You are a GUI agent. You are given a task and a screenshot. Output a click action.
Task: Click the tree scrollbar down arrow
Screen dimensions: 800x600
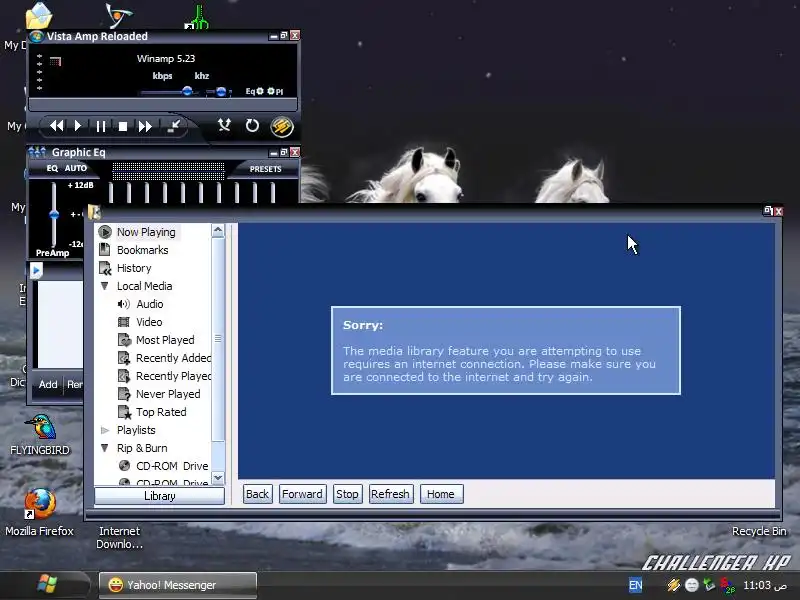tap(218, 478)
